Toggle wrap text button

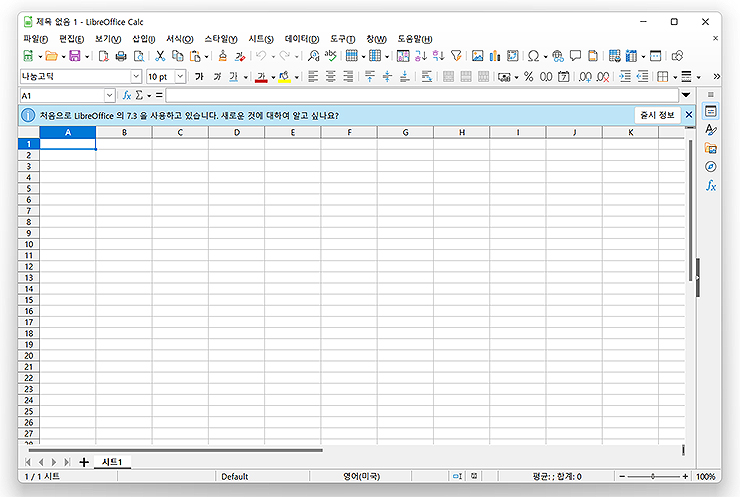[x=427, y=76]
